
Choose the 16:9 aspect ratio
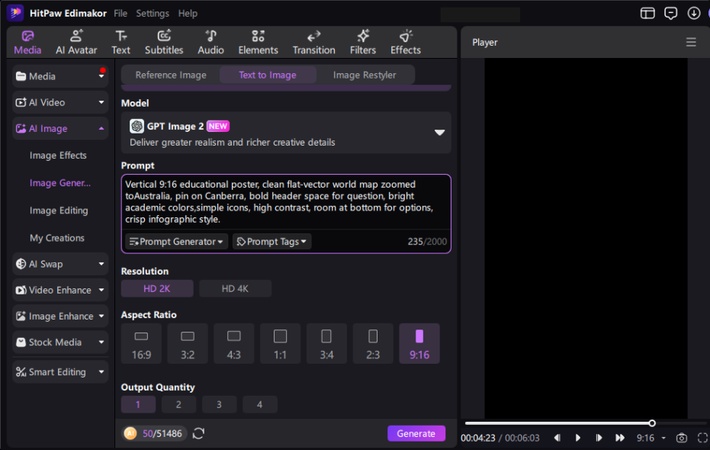coord(141,344)
